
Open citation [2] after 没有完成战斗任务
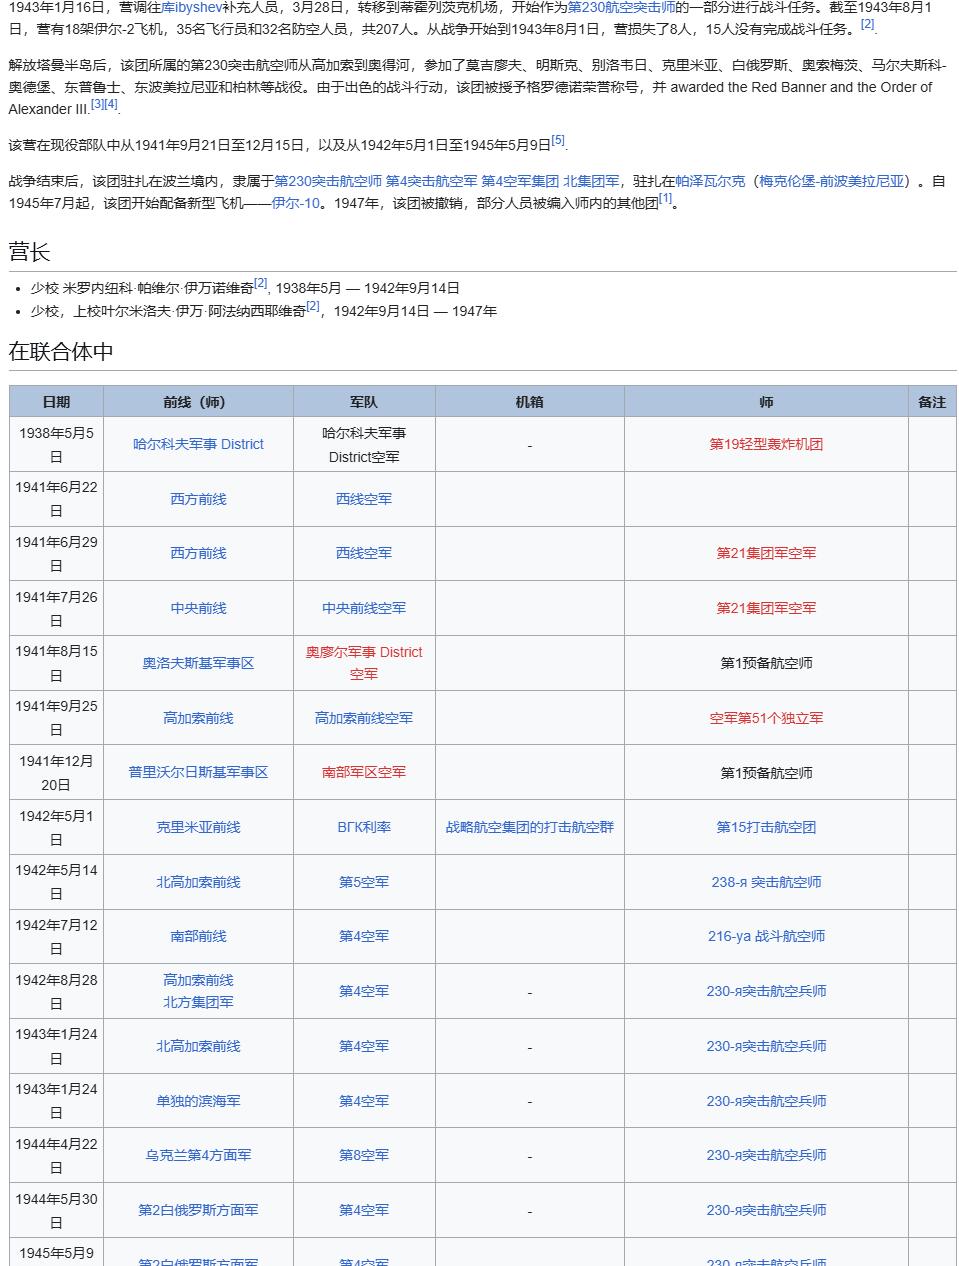point(868,24)
